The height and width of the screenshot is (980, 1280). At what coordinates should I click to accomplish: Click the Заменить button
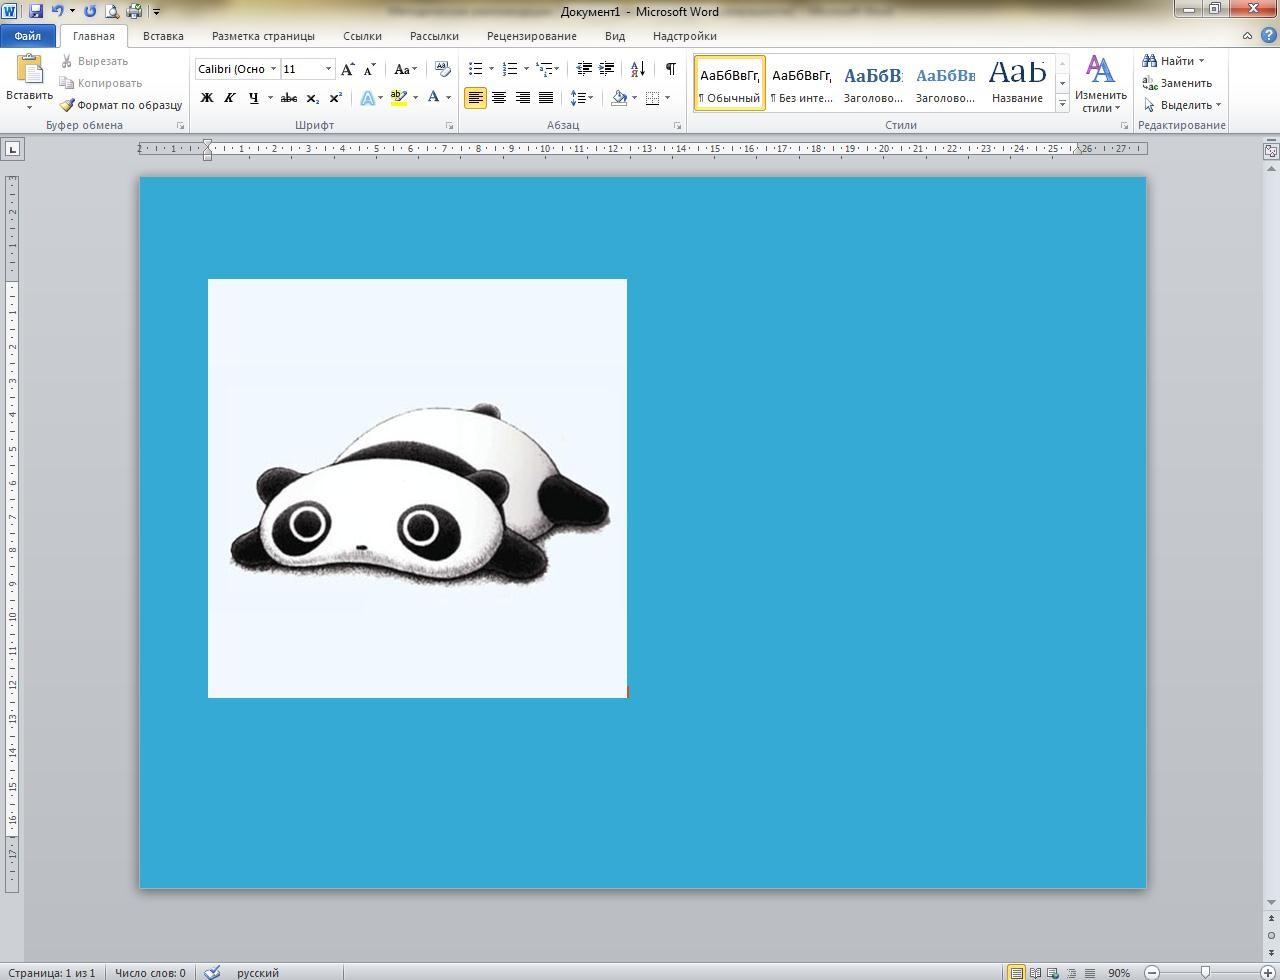click(1178, 83)
